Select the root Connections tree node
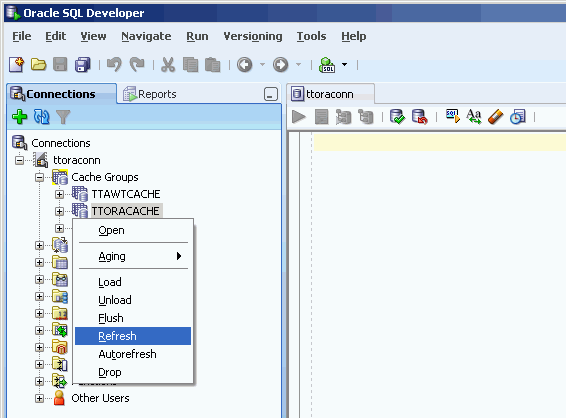 (x=61, y=143)
